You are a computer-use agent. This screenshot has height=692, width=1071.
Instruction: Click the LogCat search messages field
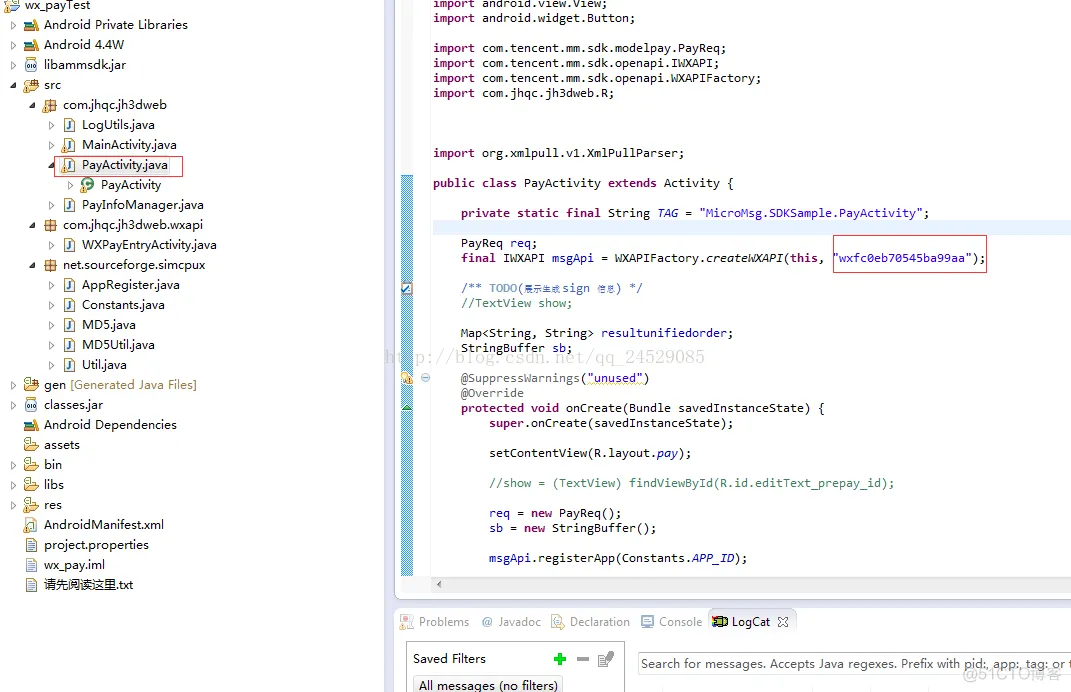pyautogui.click(x=854, y=664)
